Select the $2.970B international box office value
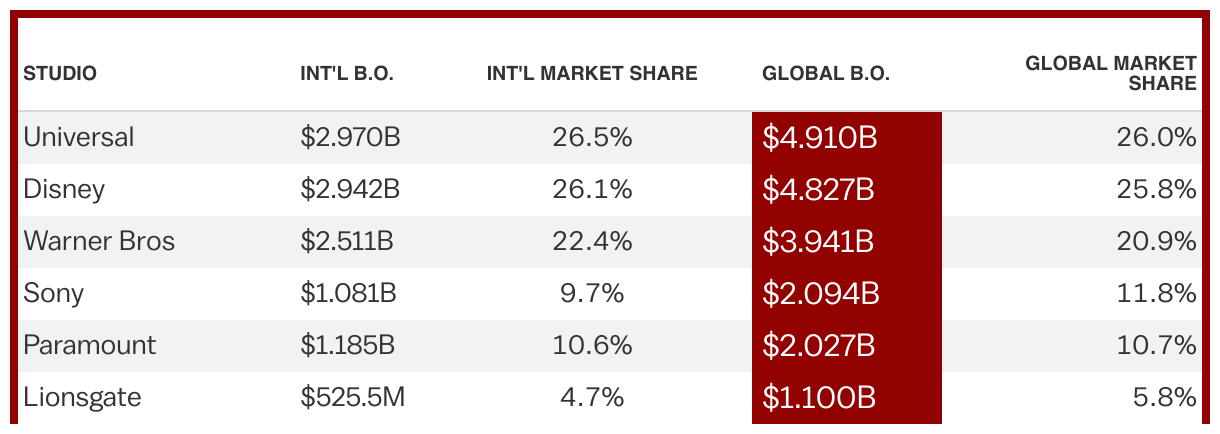This screenshot has height=434, width=1220. (x=350, y=137)
